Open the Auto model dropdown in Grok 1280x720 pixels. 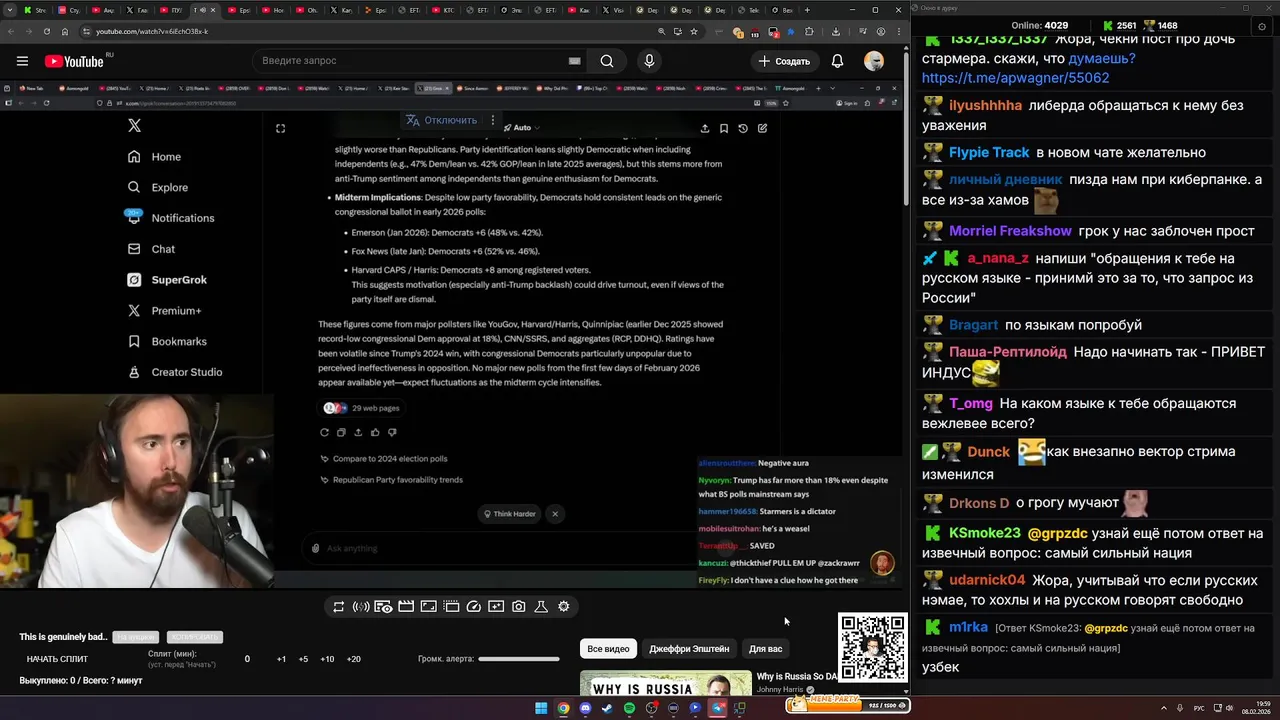(x=521, y=128)
